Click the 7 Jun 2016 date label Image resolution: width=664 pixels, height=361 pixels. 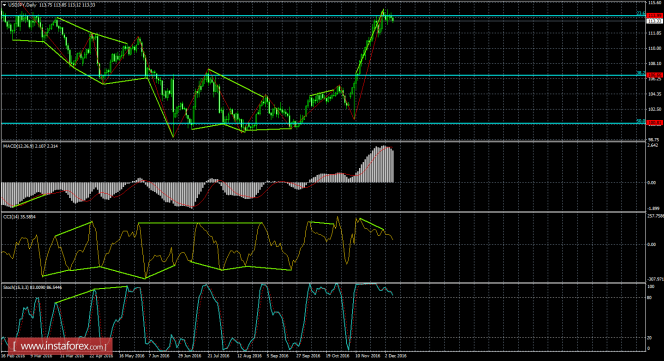(x=159, y=356)
